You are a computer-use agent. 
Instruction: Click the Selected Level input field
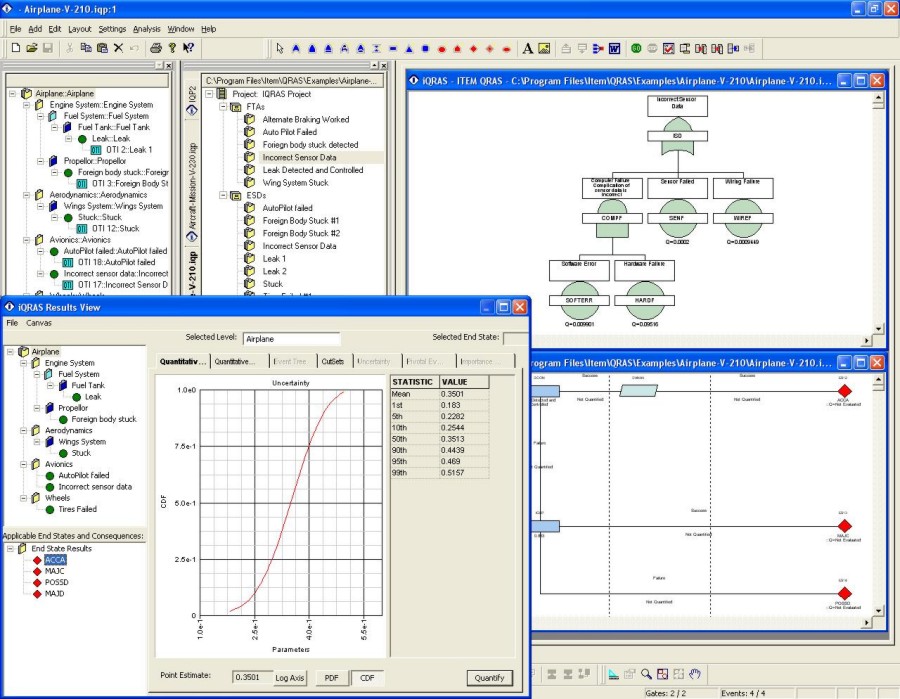[x=291, y=339]
